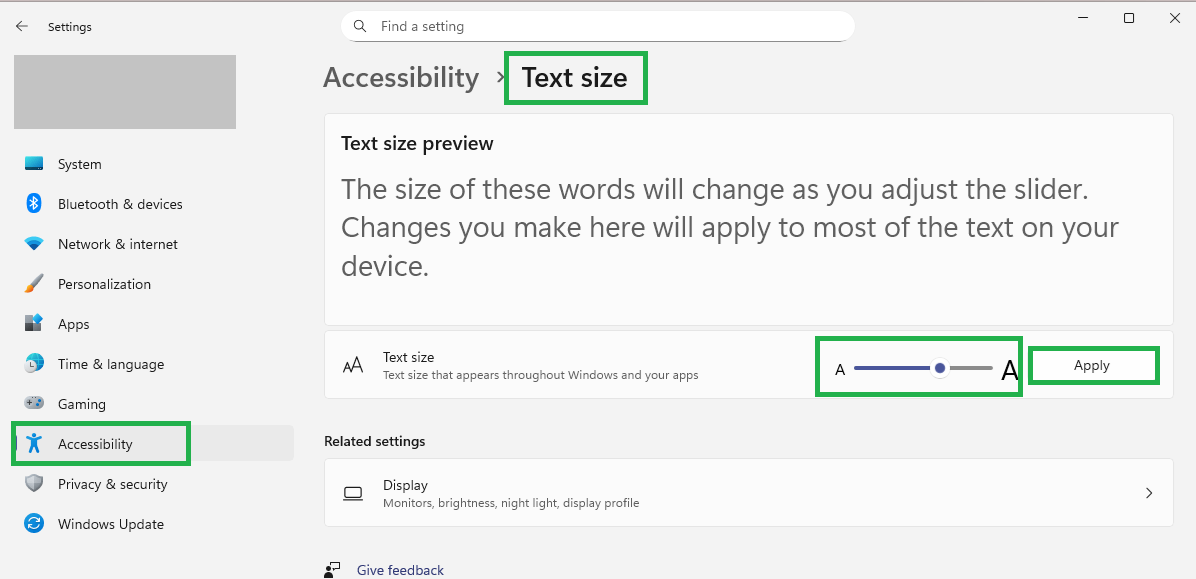This screenshot has width=1196, height=579.
Task: Click 'Monitors, brightness, night light, display profile' text
Action: pyautogui.click(x=511, y=503)
